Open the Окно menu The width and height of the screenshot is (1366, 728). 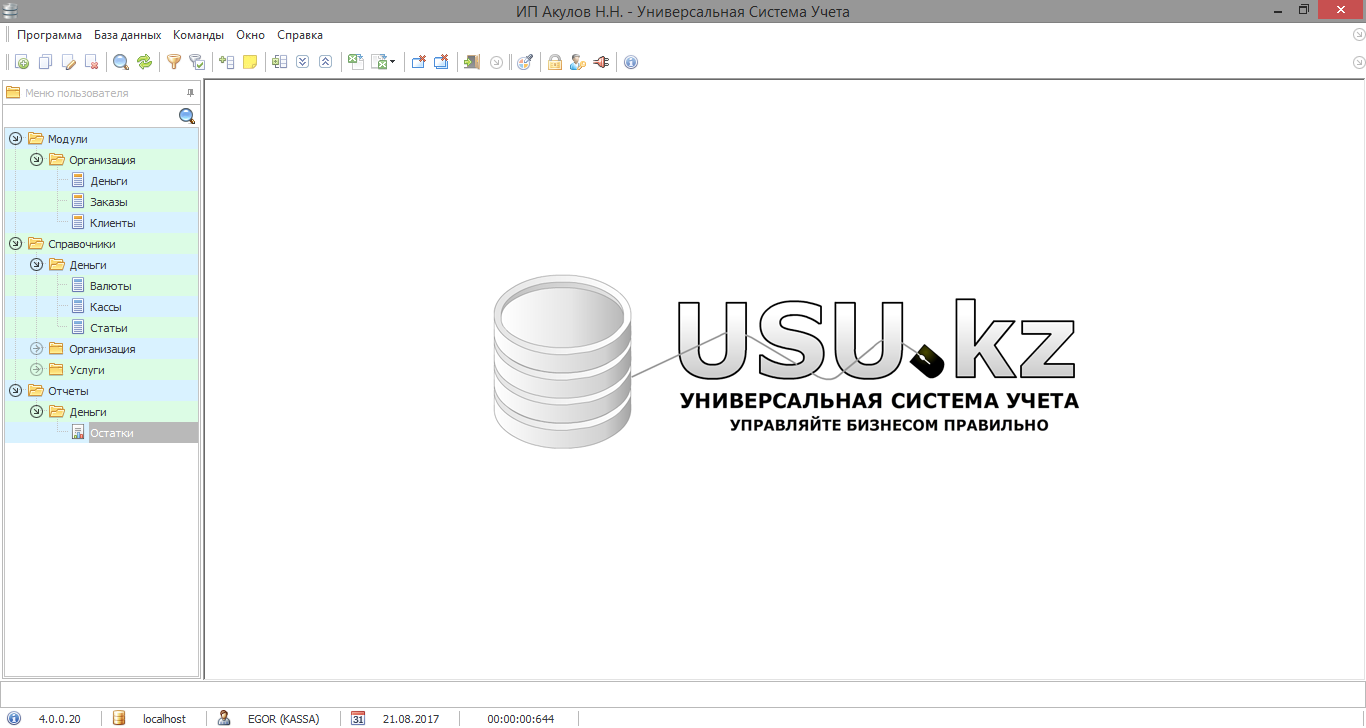click(250, 35)
